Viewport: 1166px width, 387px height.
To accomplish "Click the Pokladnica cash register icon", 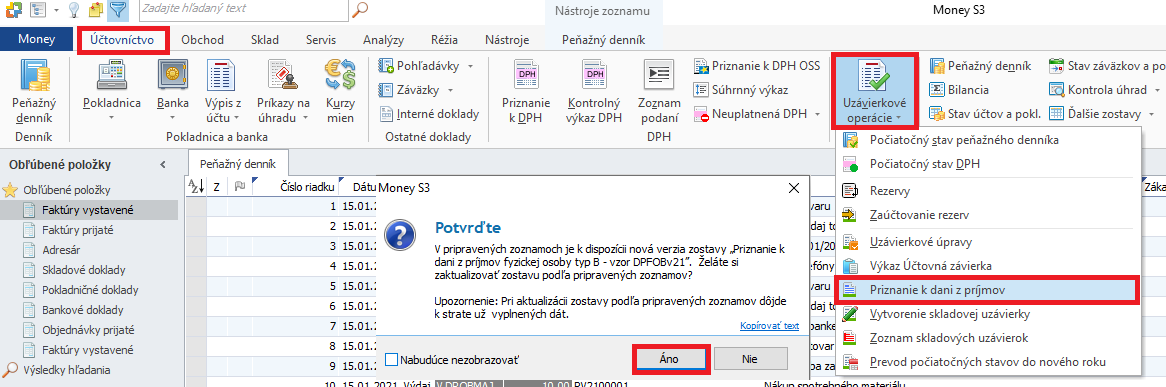I will click(112, 75).
